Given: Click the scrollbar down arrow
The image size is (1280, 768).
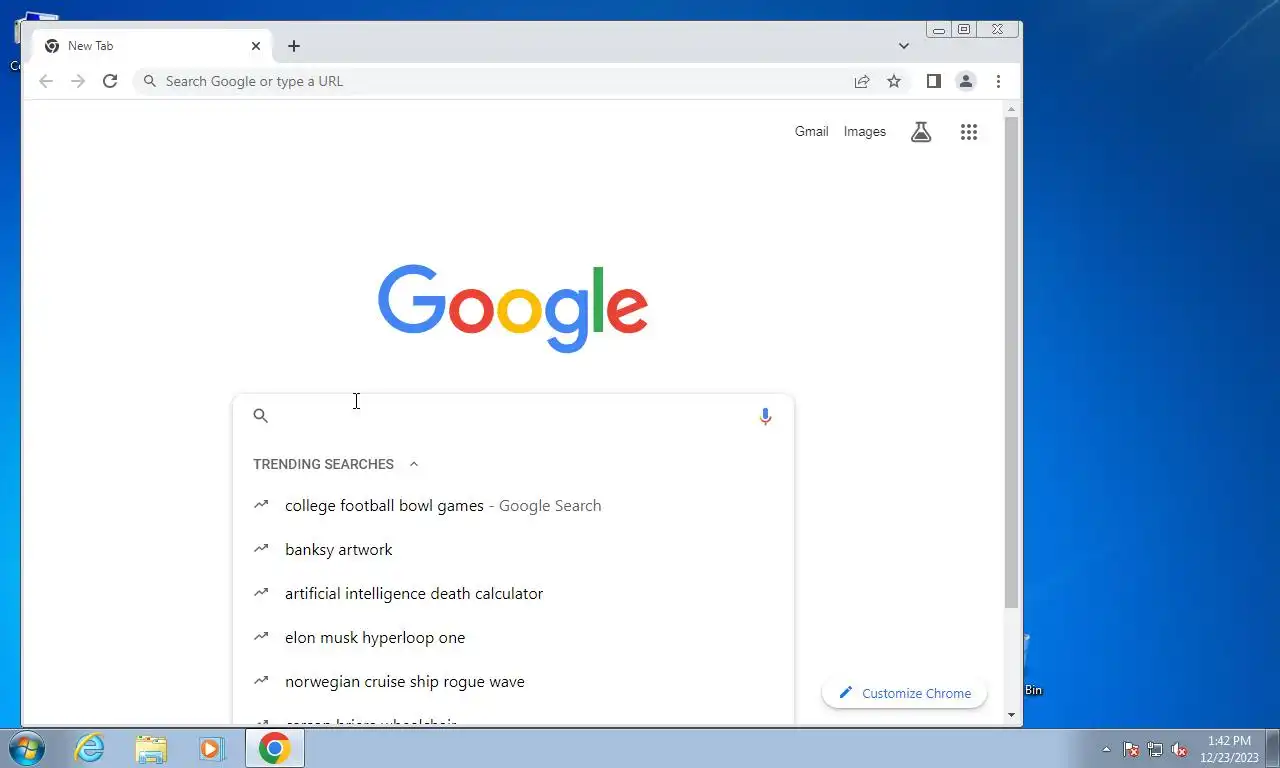Looking at the screenshot, I should (x=1011, y=715).
